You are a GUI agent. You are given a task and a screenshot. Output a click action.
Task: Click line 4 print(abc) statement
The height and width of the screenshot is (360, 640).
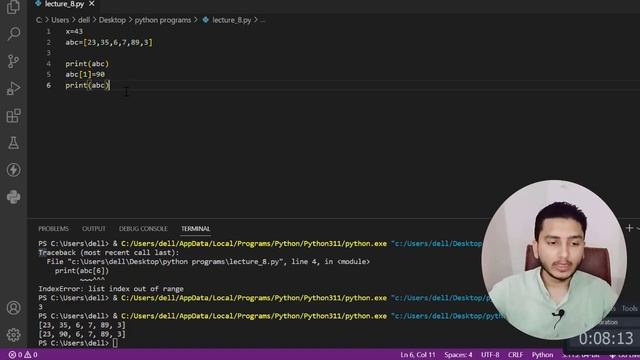tap(87, 64)
